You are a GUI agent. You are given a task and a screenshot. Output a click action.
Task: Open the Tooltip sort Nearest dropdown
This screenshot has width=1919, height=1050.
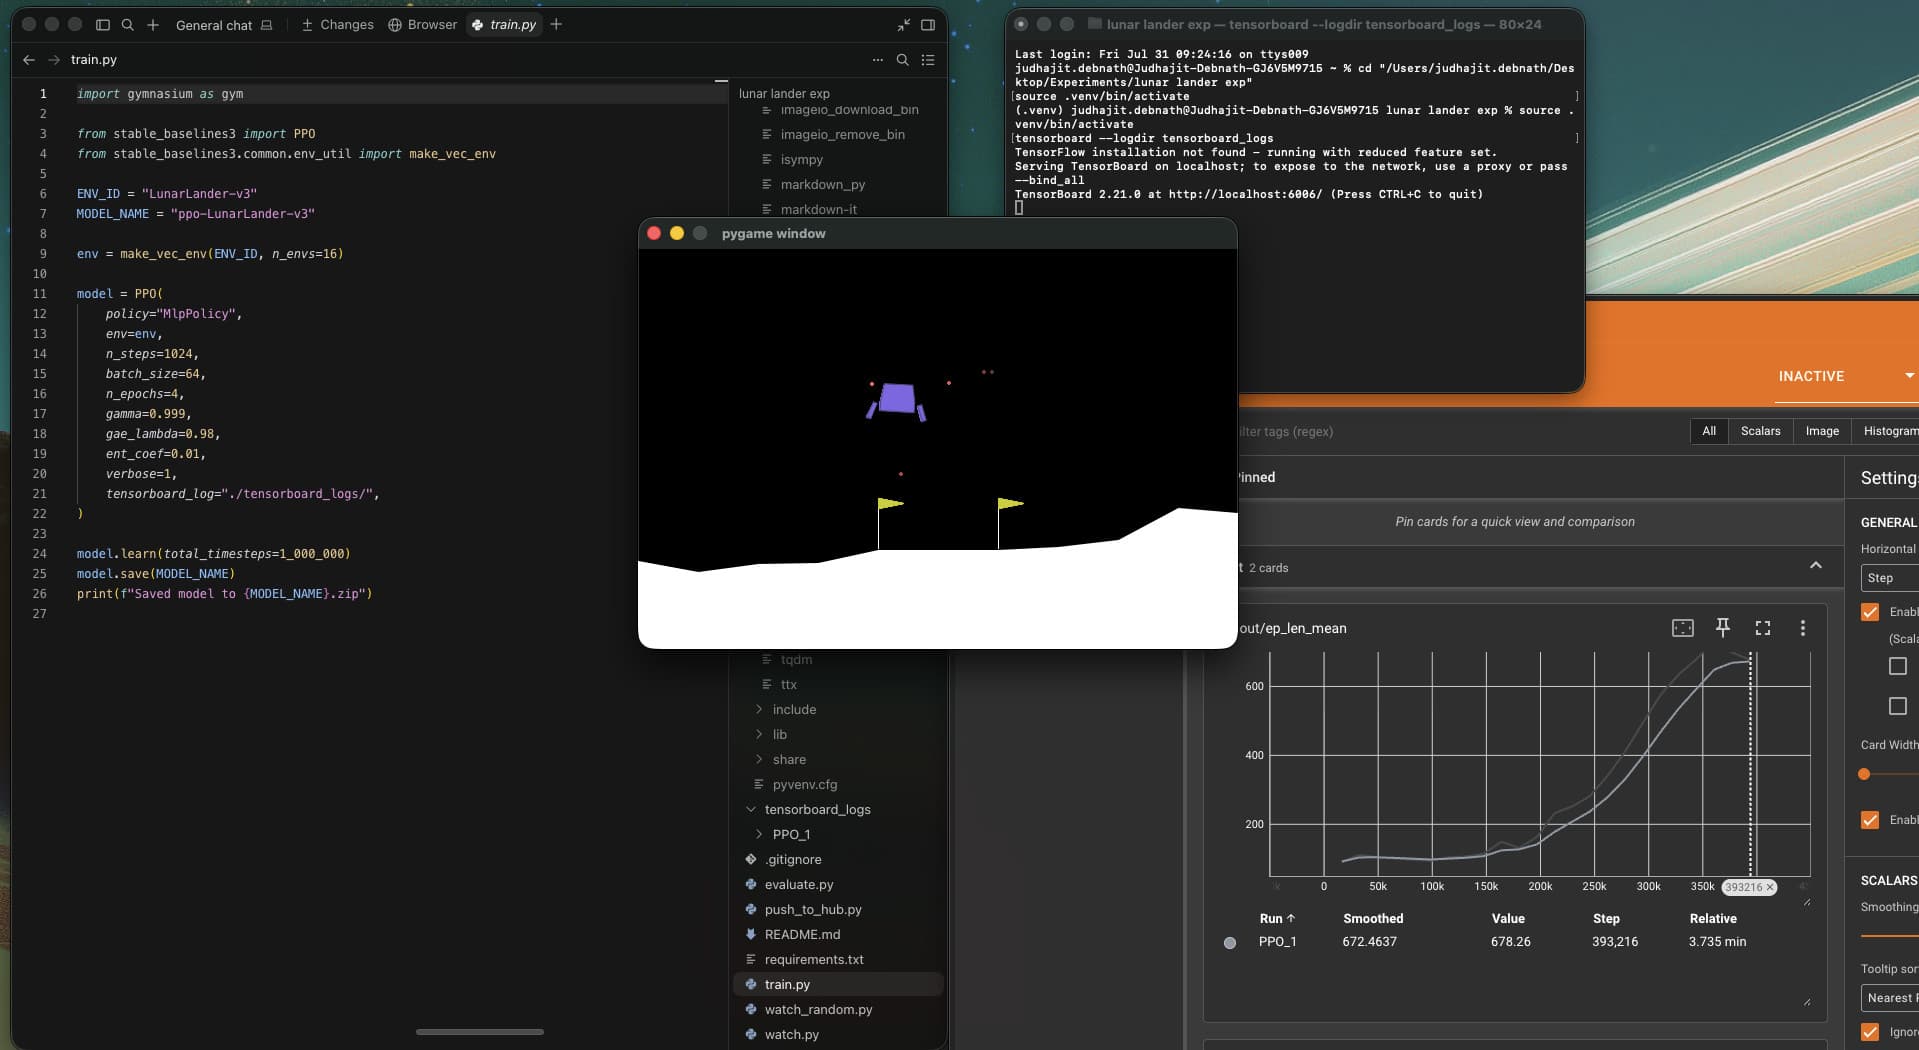point(1889,998)
